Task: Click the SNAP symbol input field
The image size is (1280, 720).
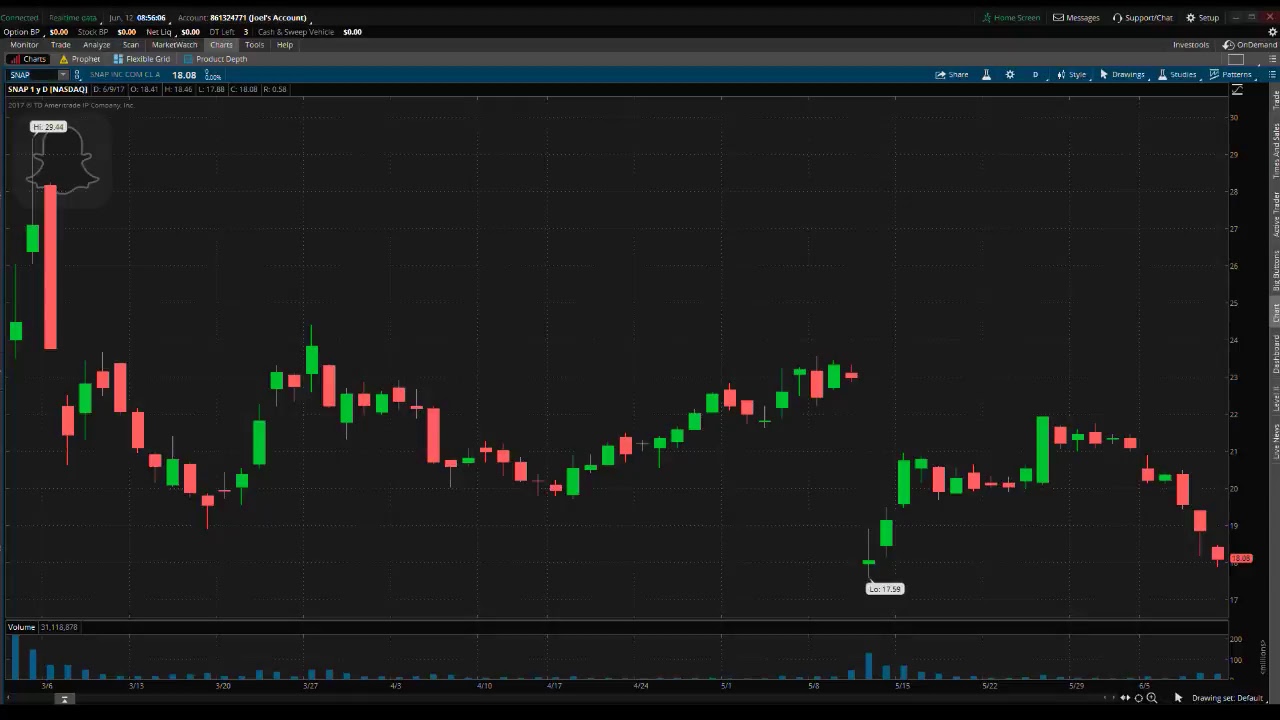Action: pos(33,75)
